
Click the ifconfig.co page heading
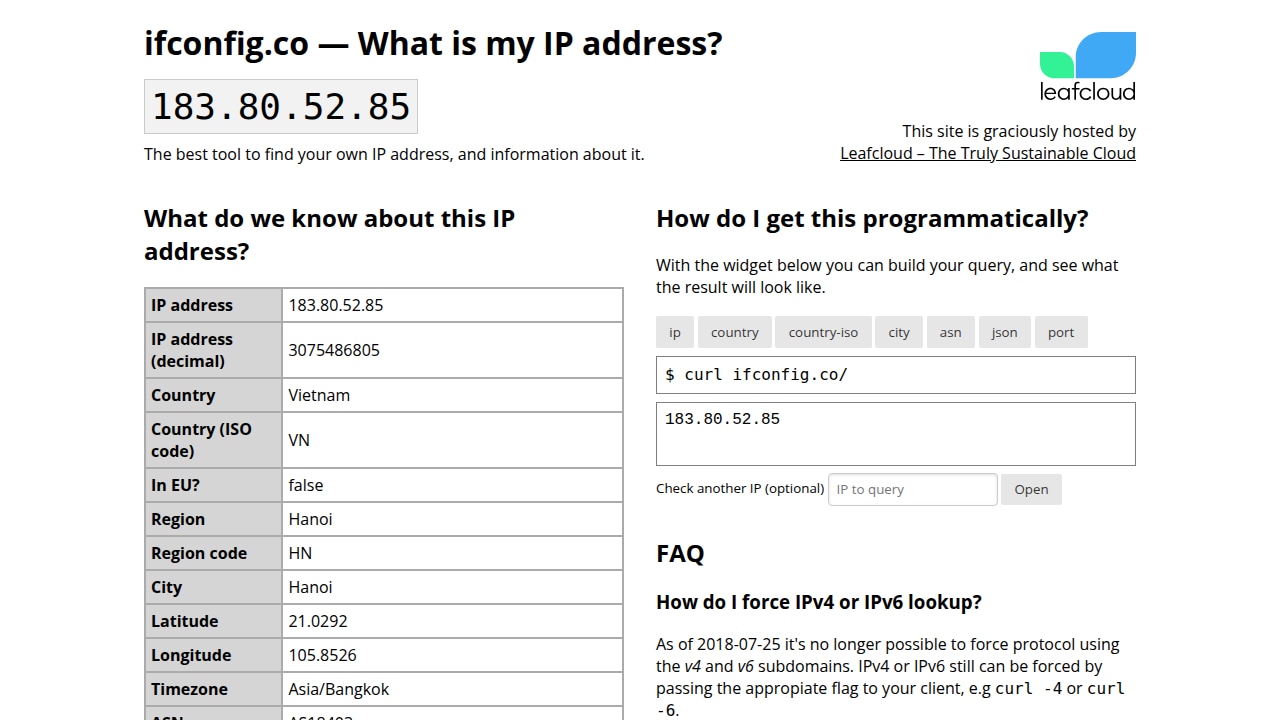coord(433,44)
